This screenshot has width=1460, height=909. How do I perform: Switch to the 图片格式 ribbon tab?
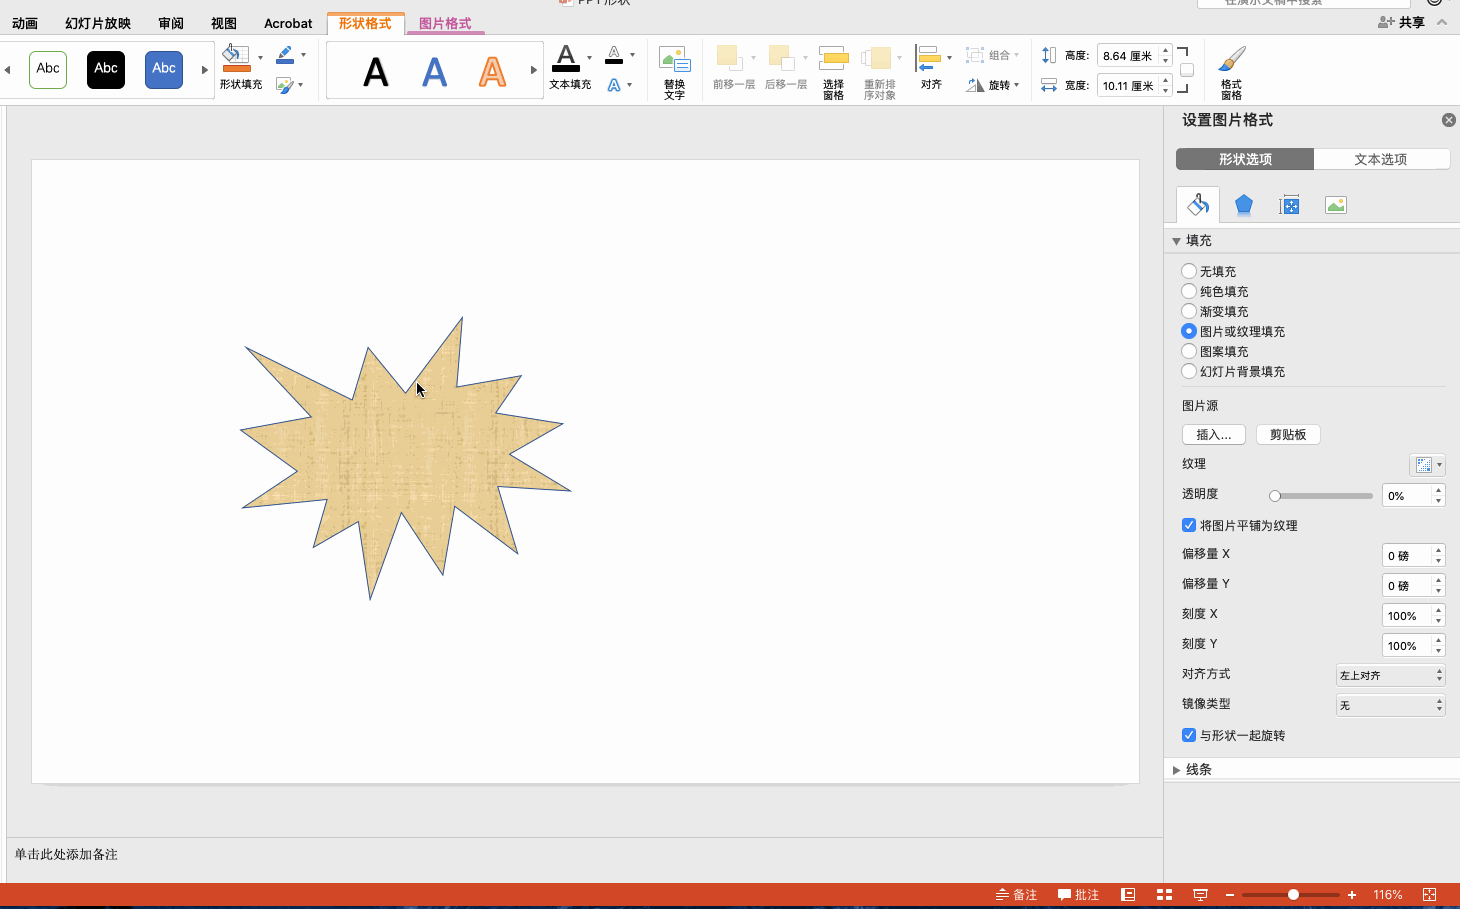445,23
